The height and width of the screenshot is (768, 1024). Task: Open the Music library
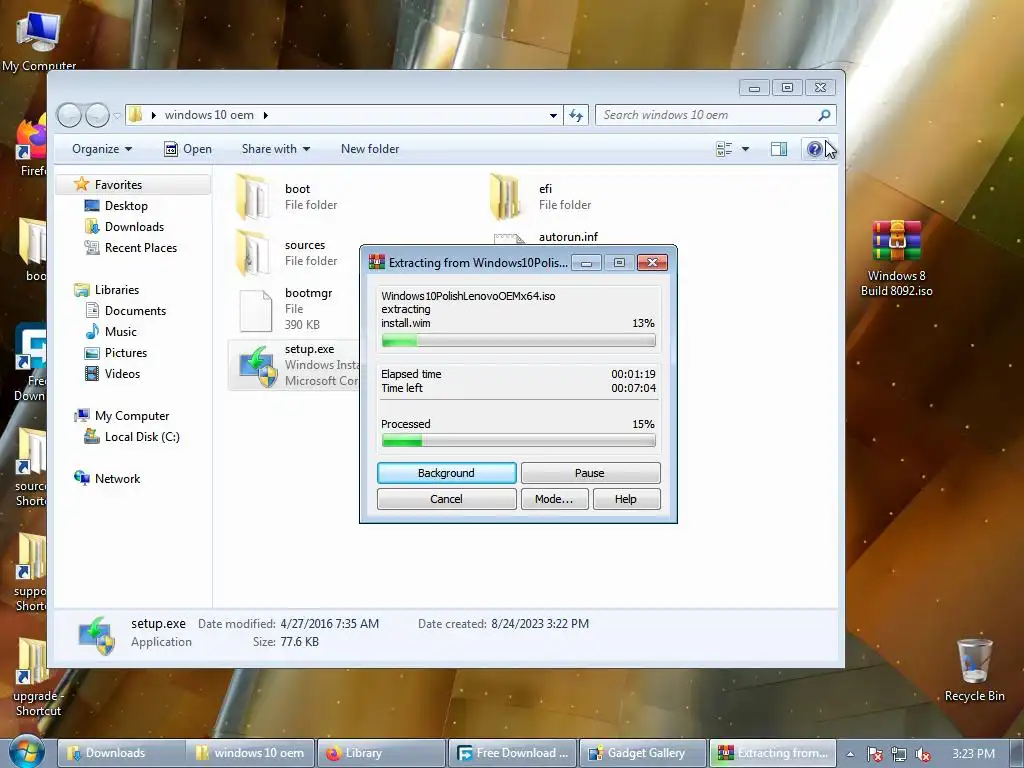(120, 332)
